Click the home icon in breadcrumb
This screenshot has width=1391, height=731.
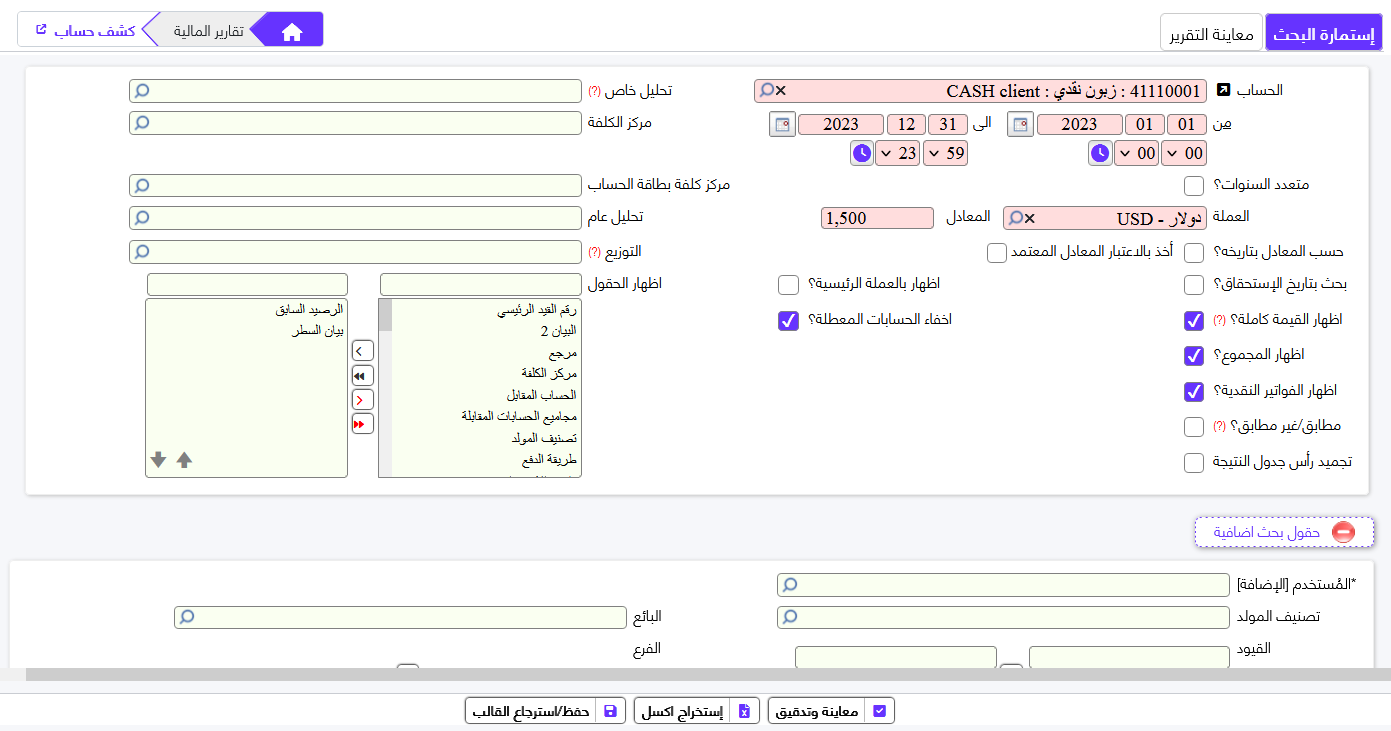pos(292,32)
